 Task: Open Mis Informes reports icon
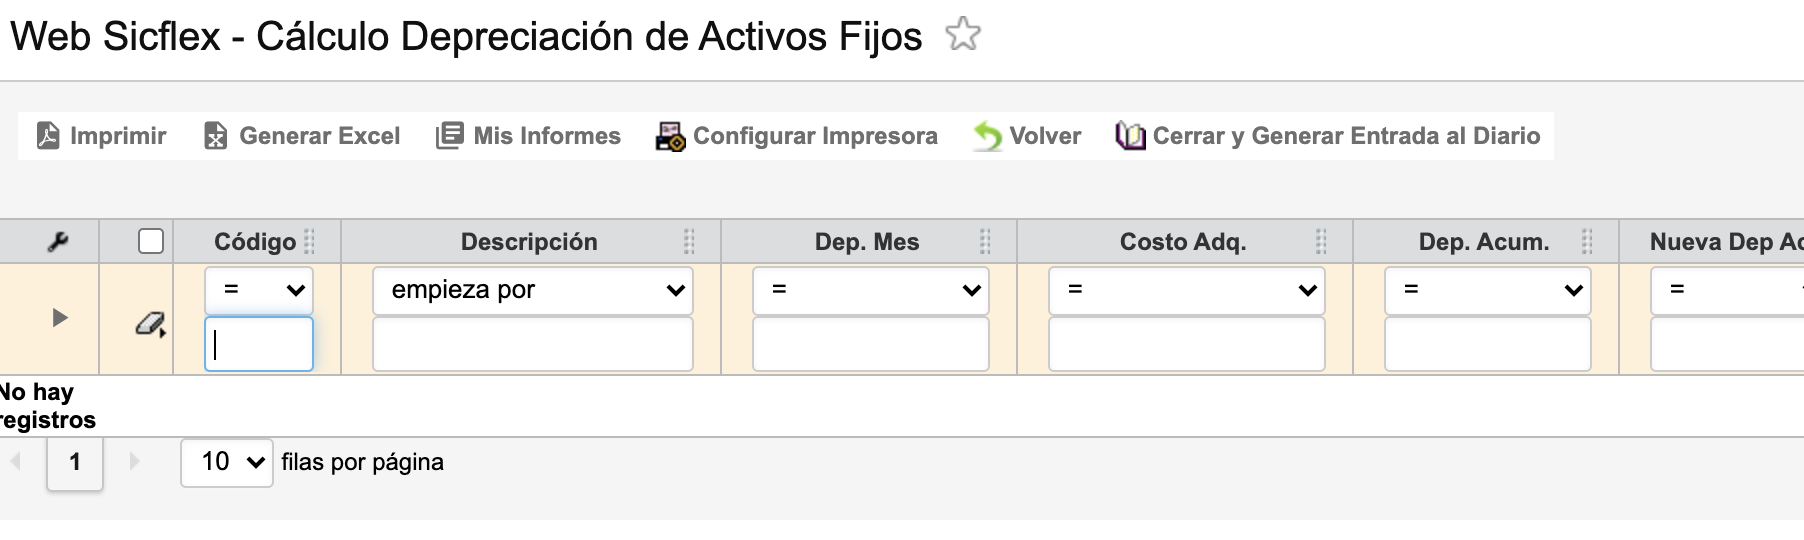point(449,135)
